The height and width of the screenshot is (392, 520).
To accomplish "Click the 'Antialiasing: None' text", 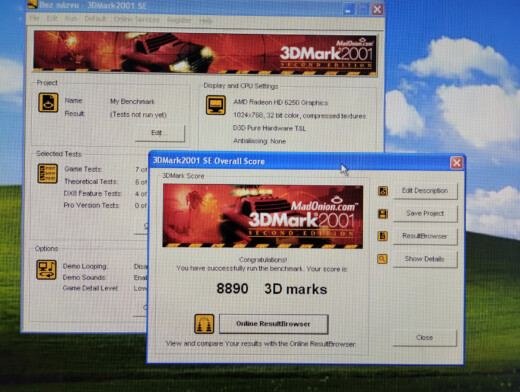I will (259, 141).
